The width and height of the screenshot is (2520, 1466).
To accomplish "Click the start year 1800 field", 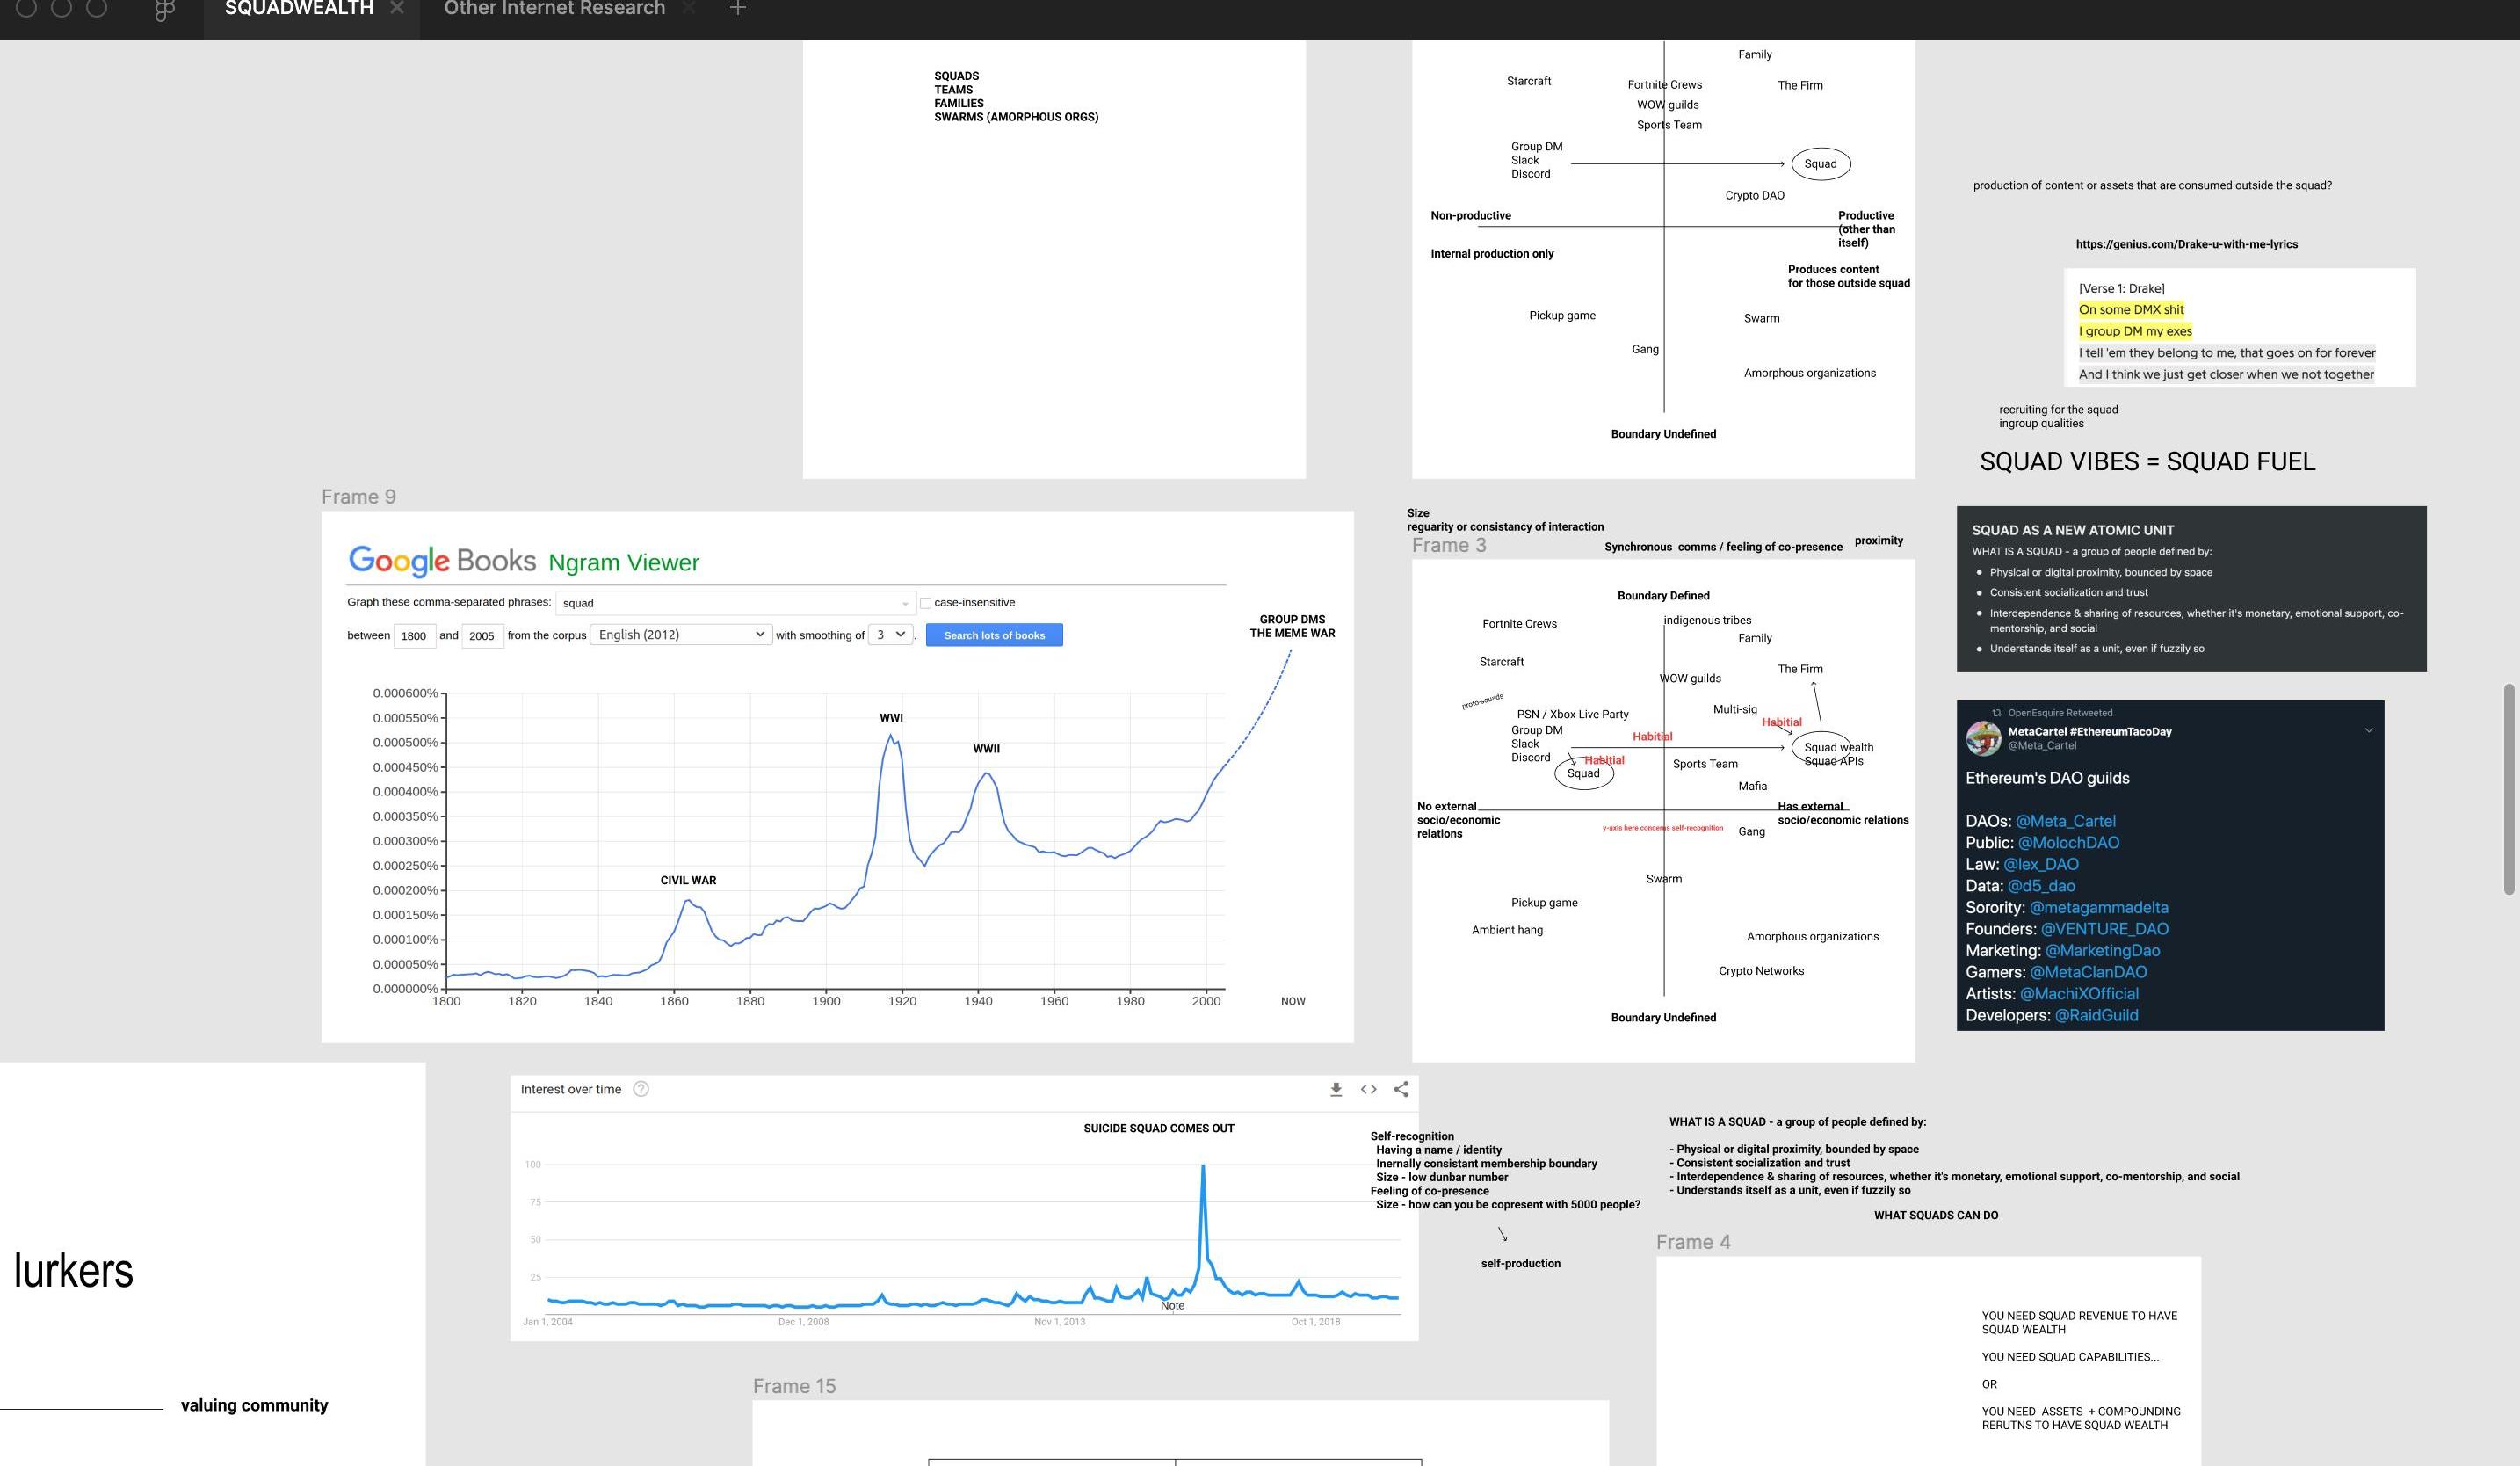I will pos(414,636).
